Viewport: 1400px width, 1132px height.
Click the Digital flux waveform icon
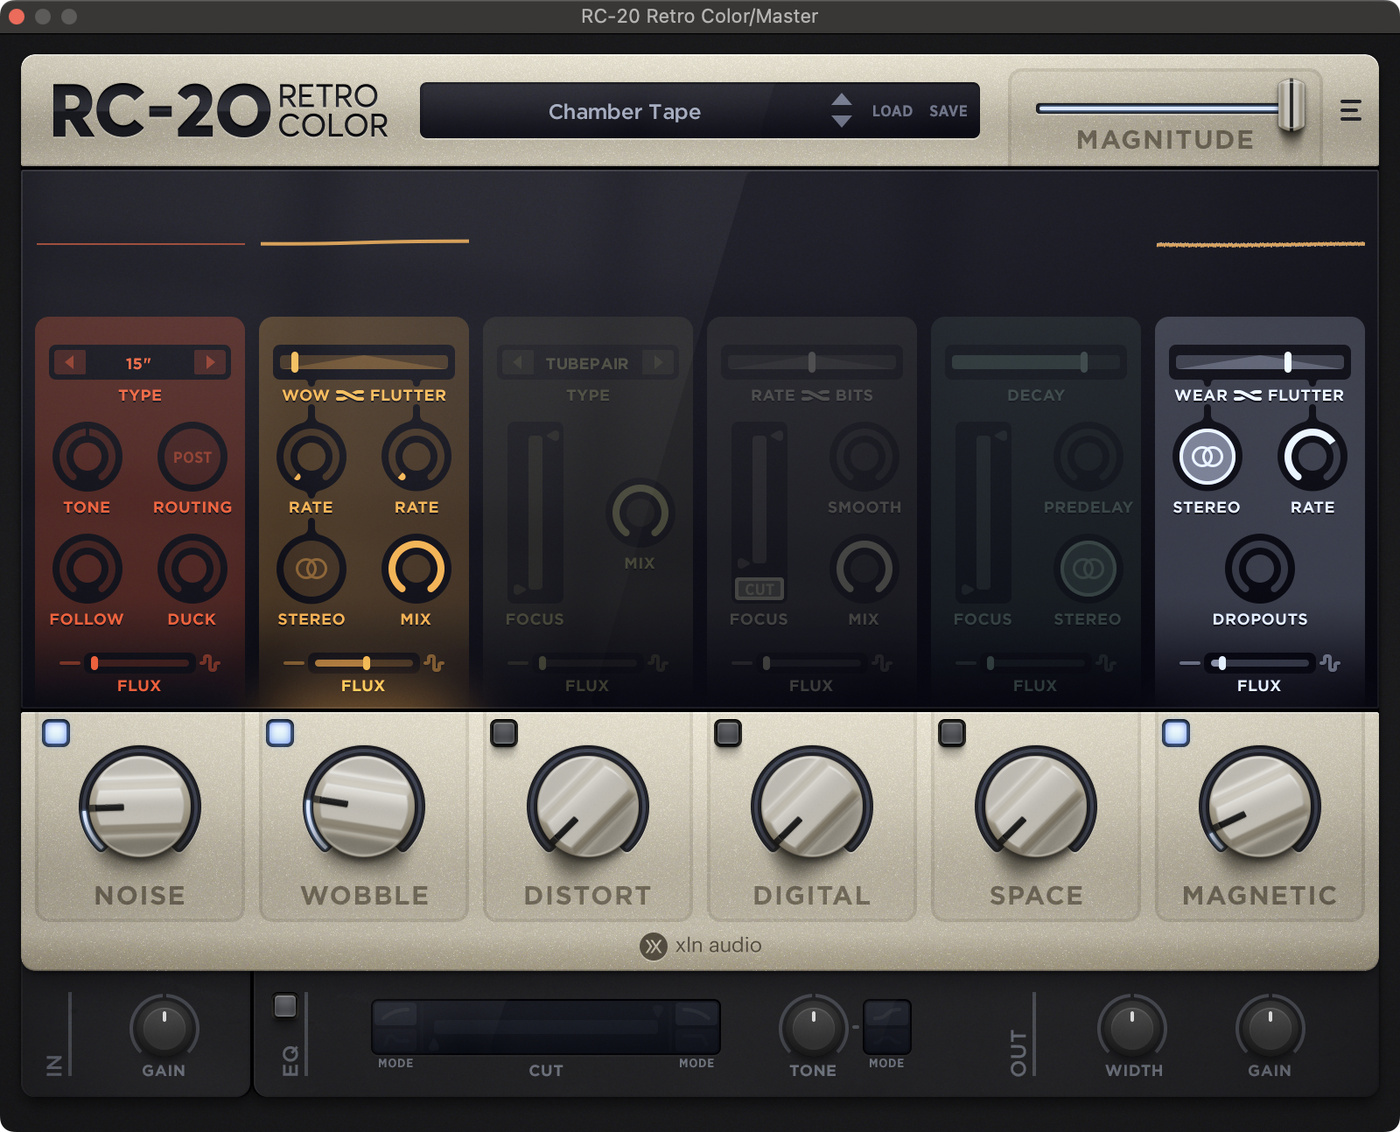pos(882,663)
